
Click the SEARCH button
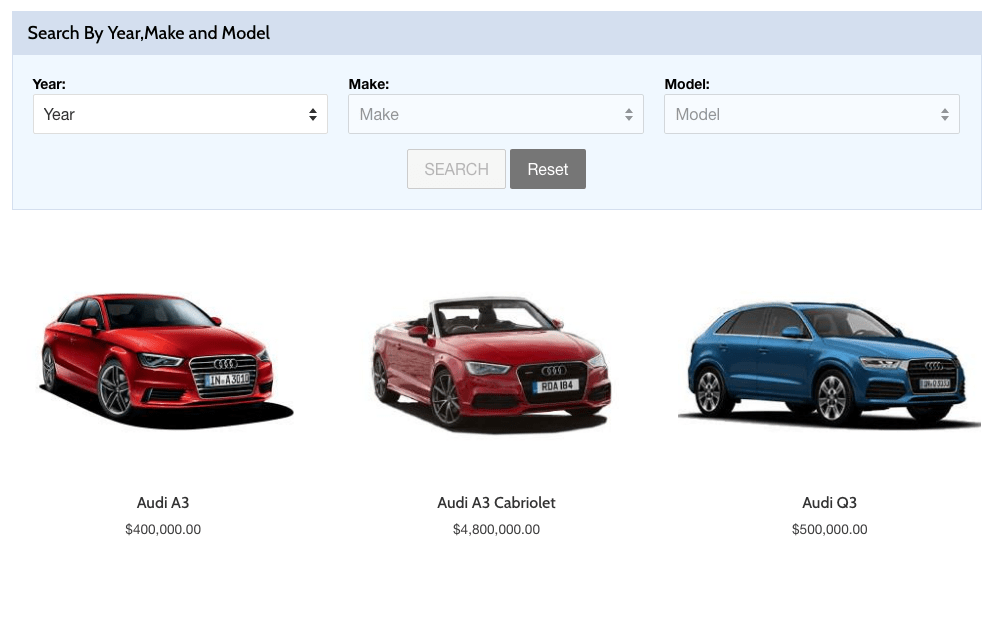point(456,169)
